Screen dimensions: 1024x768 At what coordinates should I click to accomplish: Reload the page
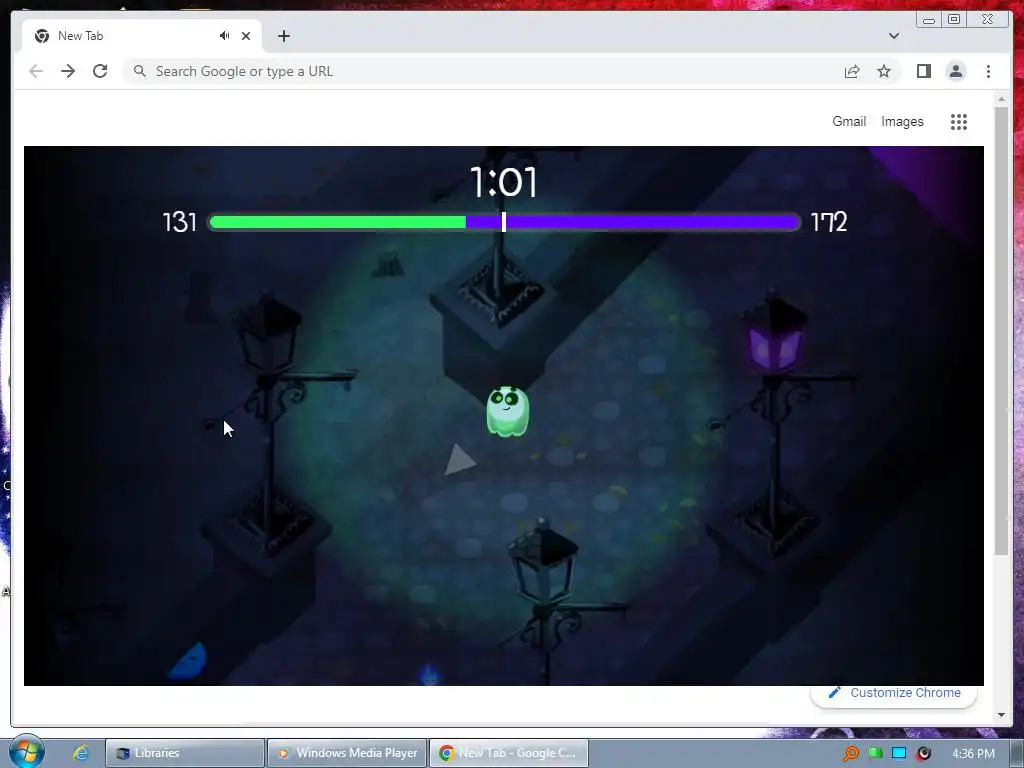(100, 71)
